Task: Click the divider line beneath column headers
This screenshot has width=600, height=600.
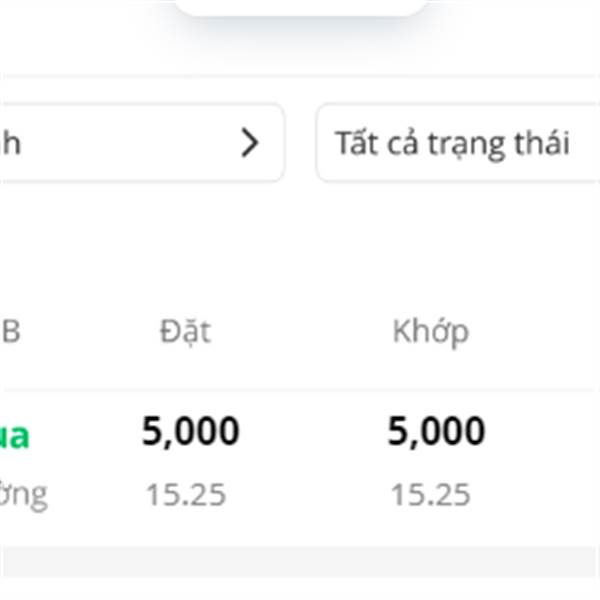Action: (x=300, y=390)
